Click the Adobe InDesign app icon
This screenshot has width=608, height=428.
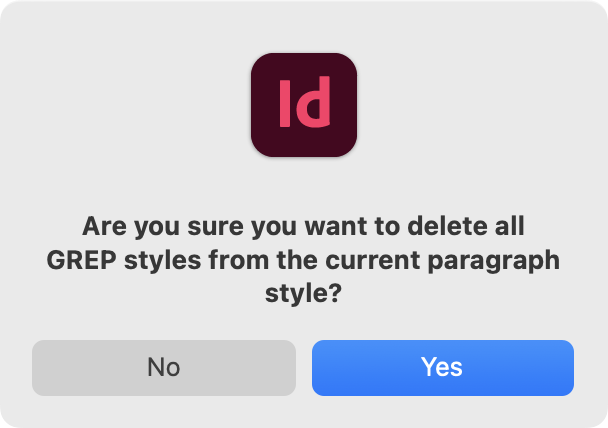(x=304, y=105)
